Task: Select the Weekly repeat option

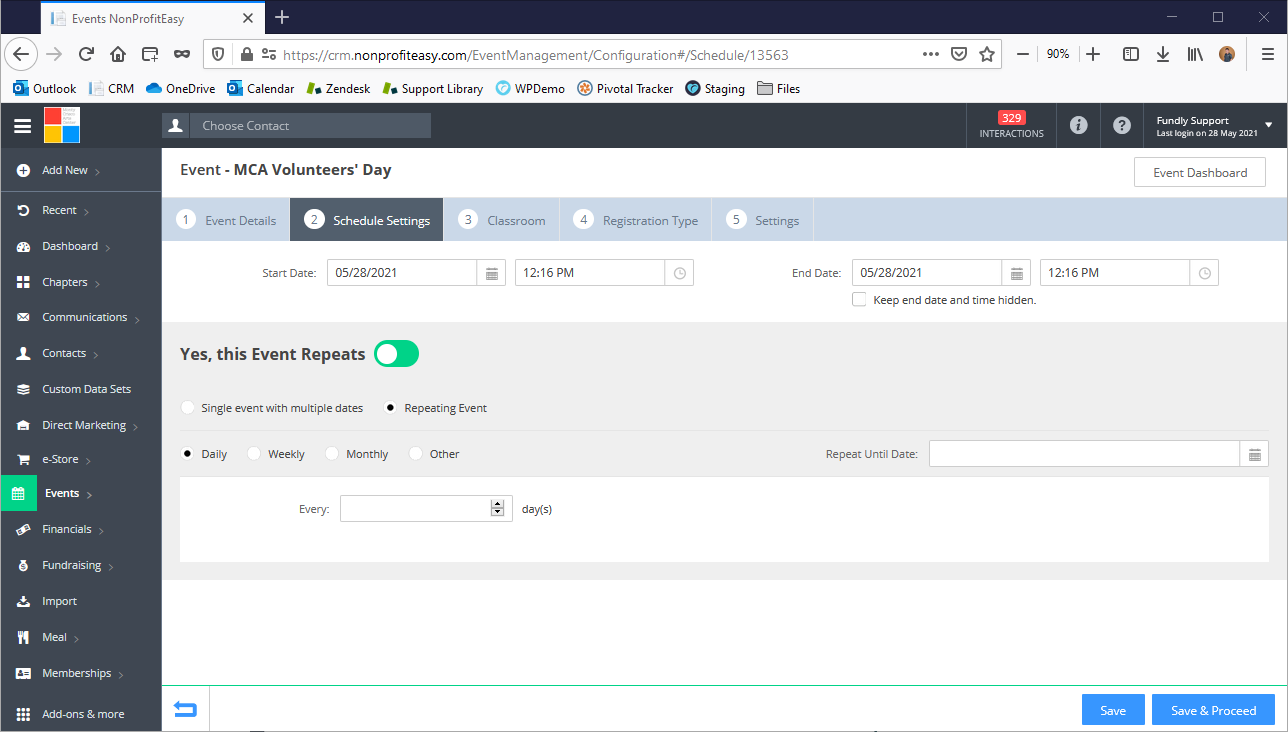Action: (x=254, y=454)
